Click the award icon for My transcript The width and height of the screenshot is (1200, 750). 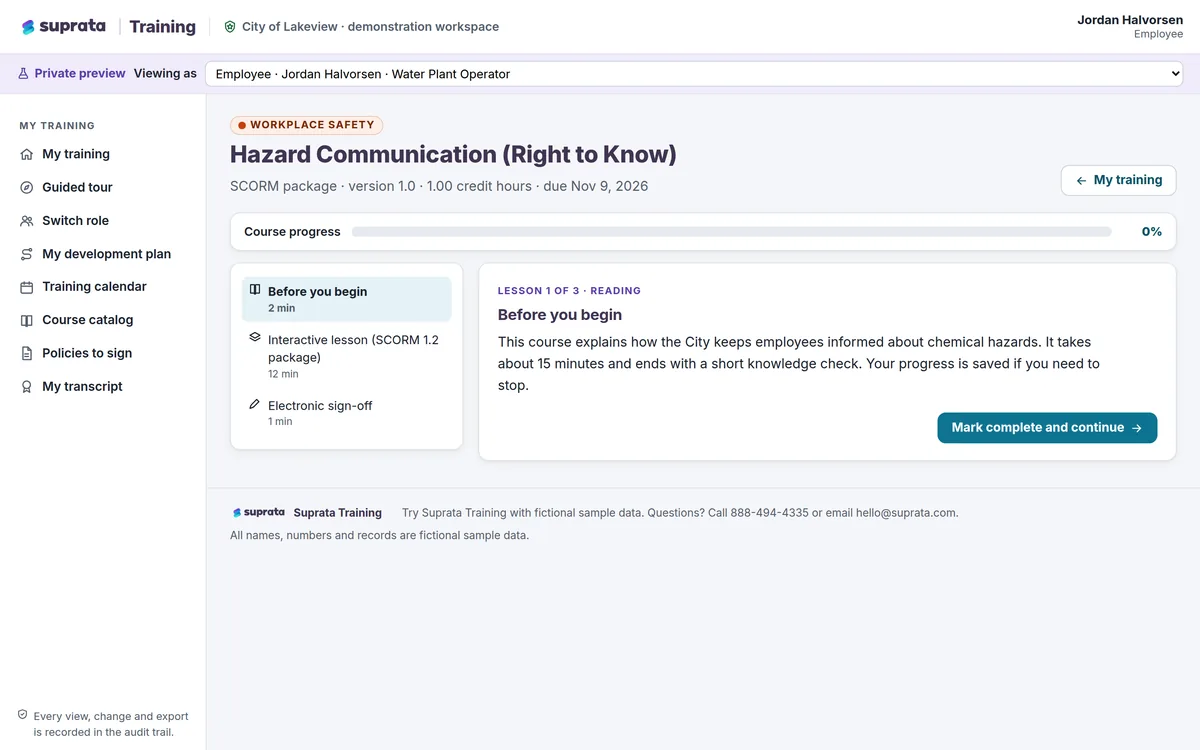click(27, 387)
